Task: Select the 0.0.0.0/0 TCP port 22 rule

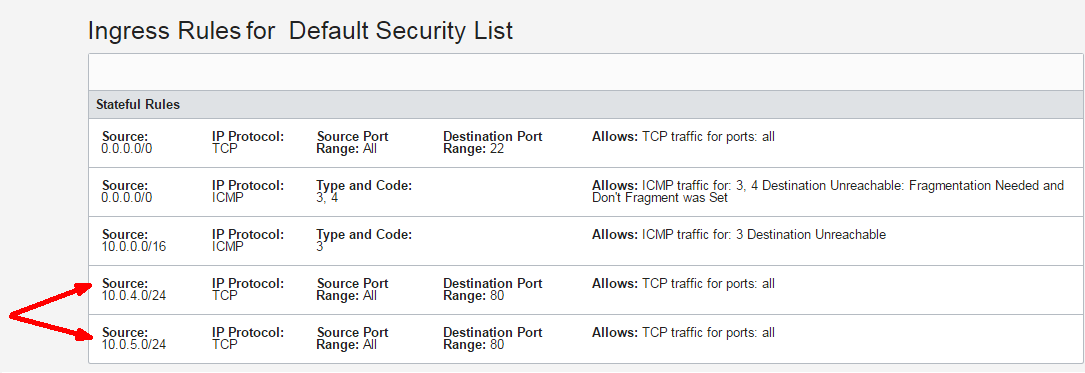Action: point(586,143)
